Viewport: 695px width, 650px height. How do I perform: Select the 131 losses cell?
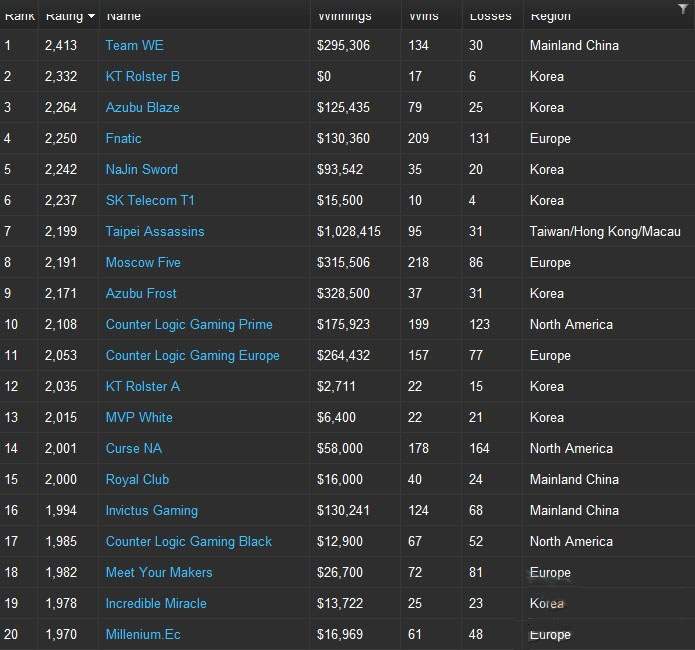479,138
